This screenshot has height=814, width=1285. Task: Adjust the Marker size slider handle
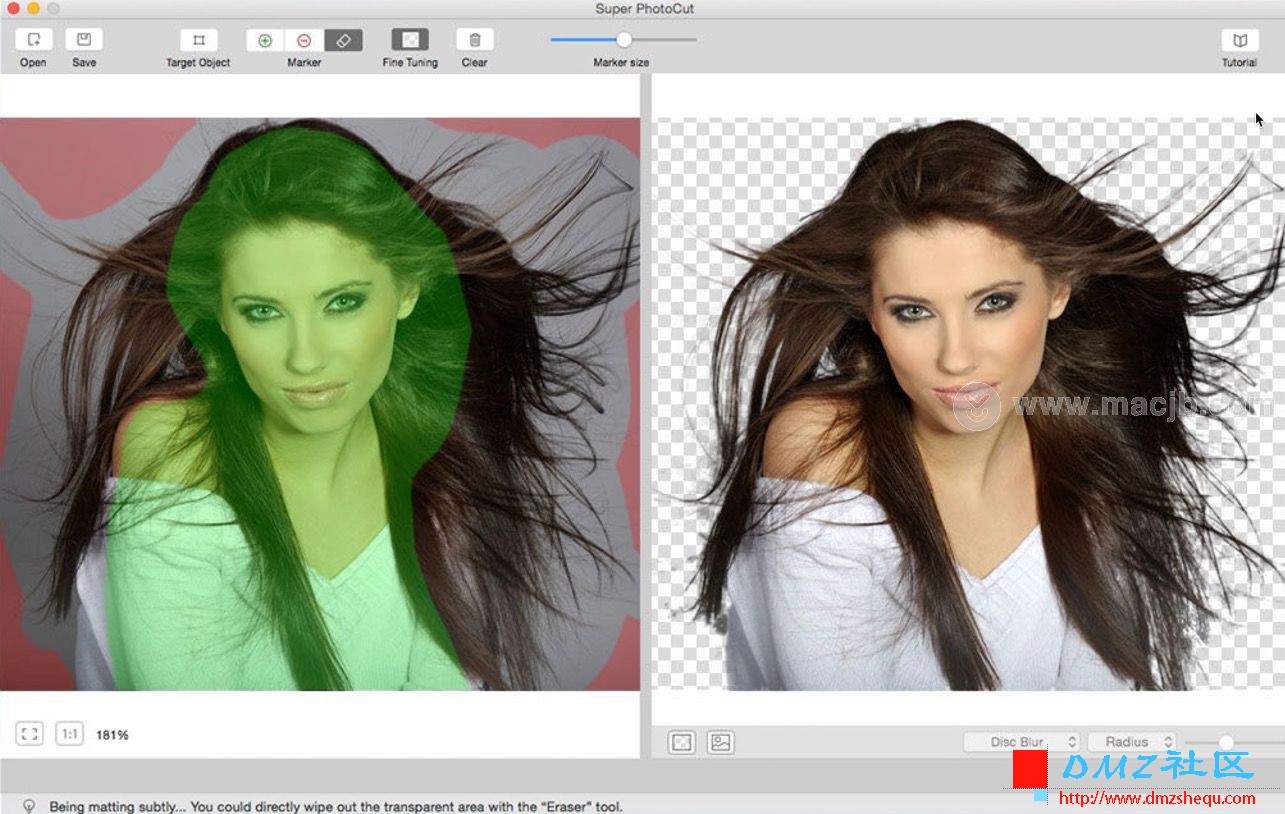click(624, 39)
